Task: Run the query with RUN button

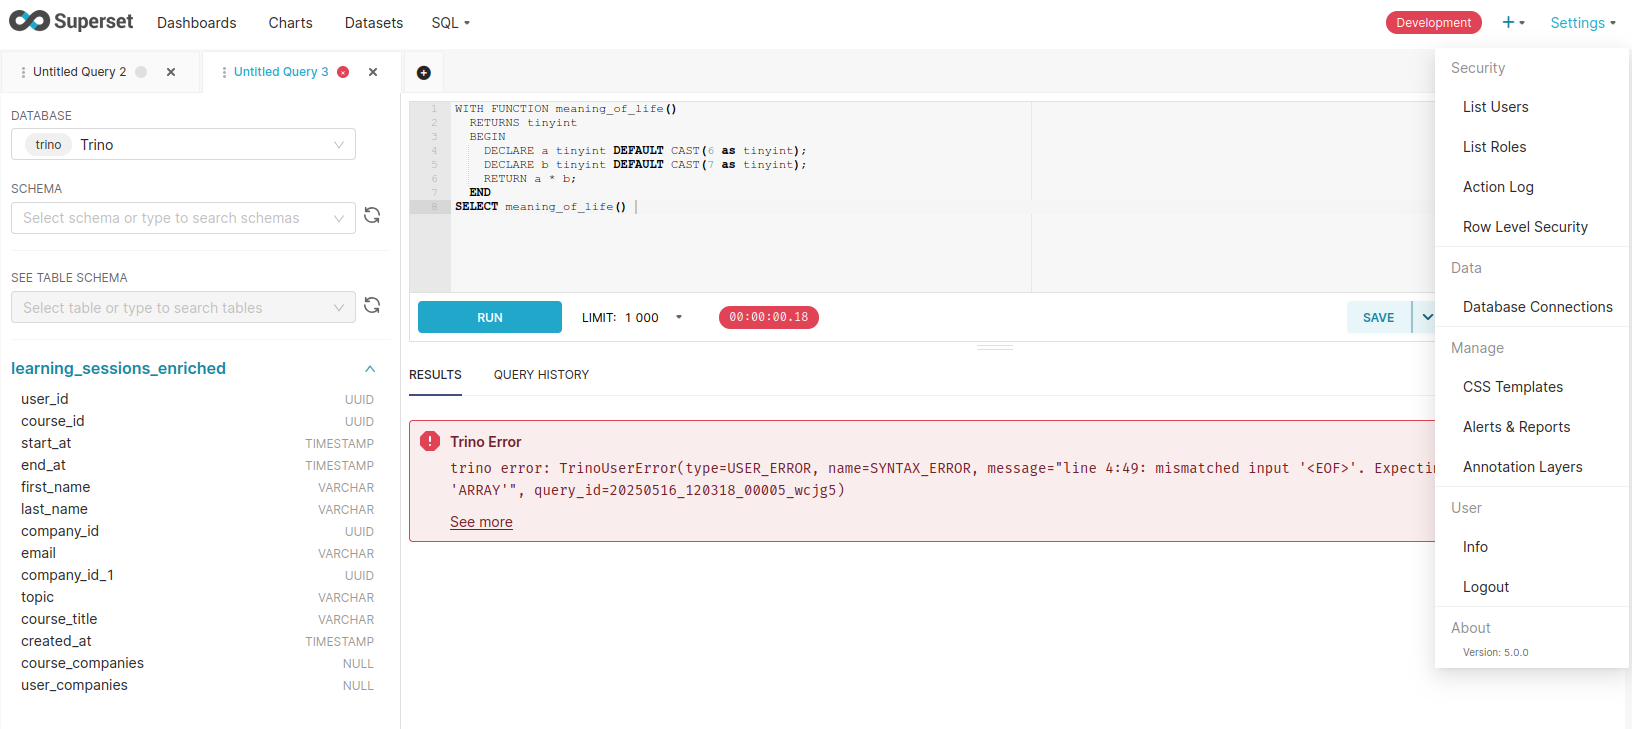Action: (490, 317)
